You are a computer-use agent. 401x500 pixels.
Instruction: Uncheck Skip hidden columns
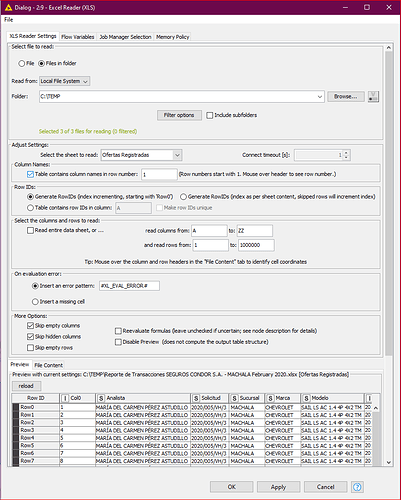(x=30, y=337)
